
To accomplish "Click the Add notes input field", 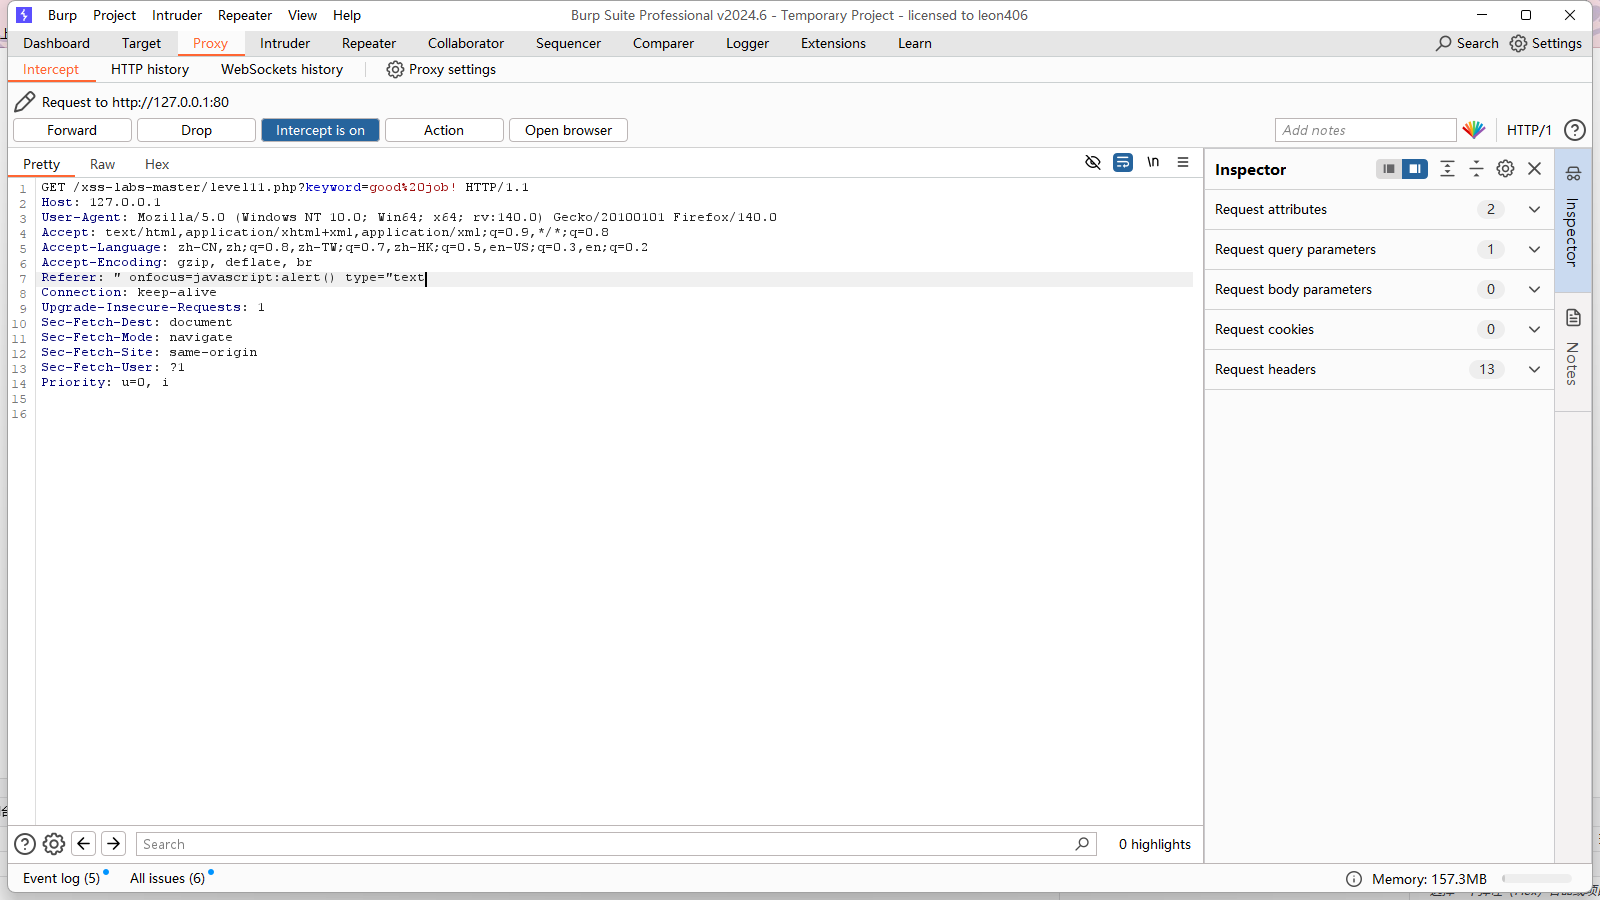I will pos(1365,130).
